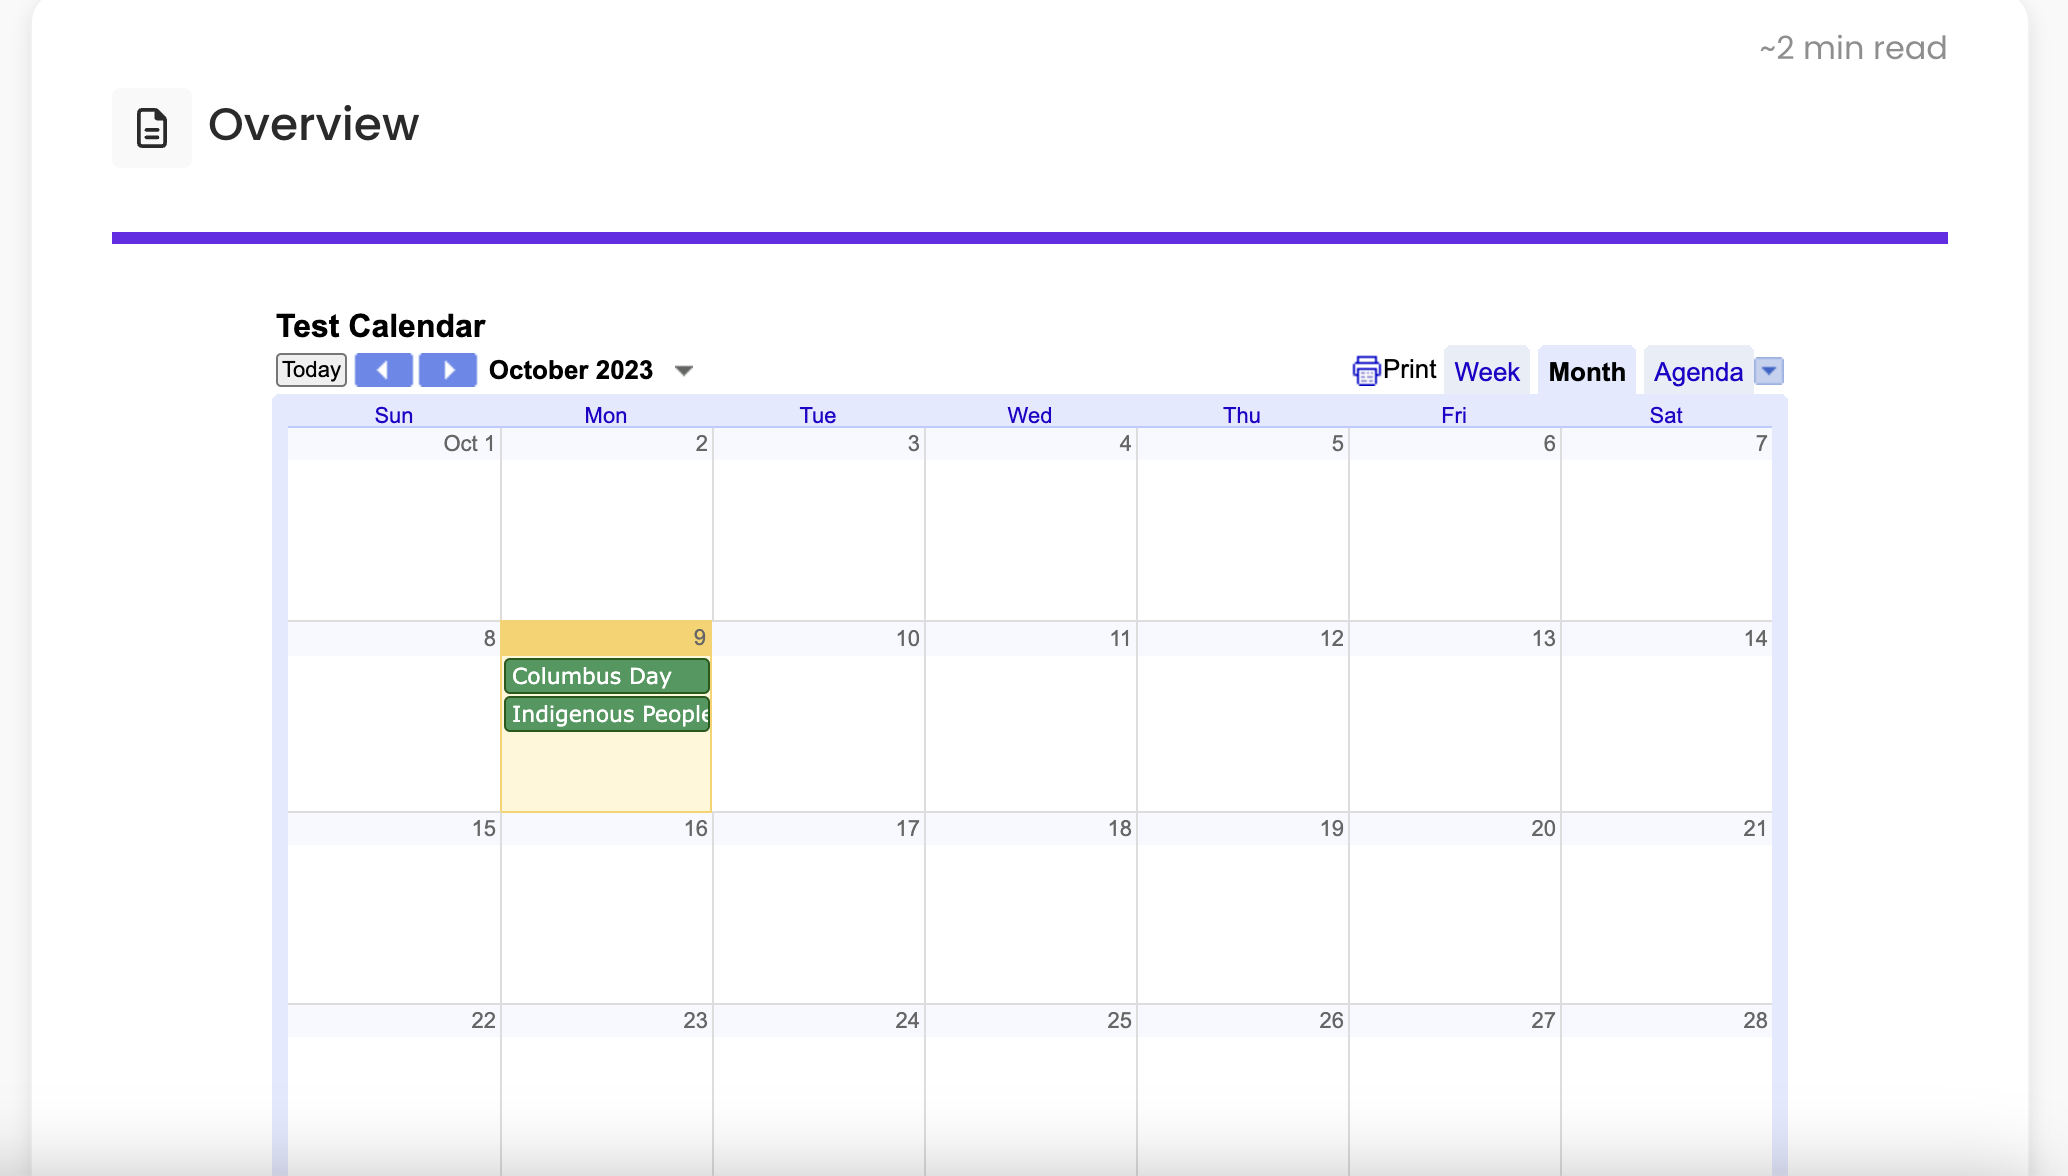Open the Indigenous Peoples event
The image size is (2068, 1176).
[607, 714]
